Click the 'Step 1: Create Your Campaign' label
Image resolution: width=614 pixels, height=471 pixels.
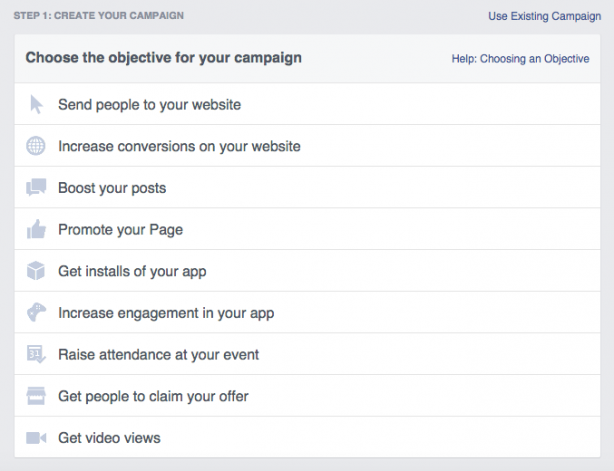99,16
